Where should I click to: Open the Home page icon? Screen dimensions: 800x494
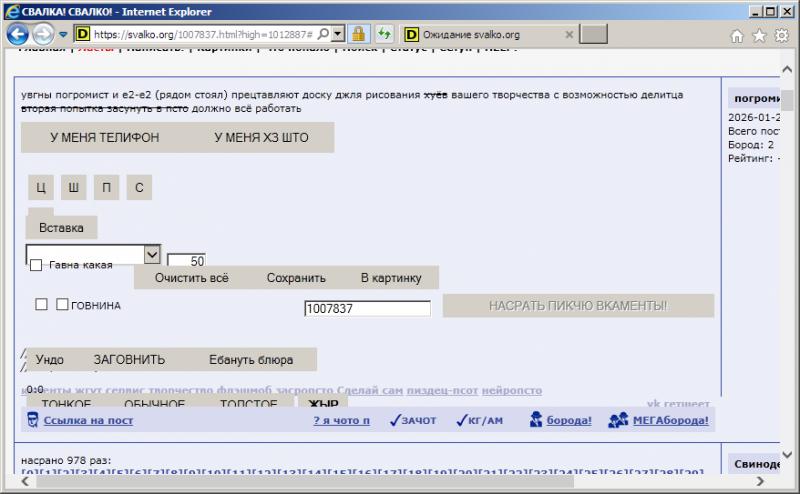coord(737,35)
